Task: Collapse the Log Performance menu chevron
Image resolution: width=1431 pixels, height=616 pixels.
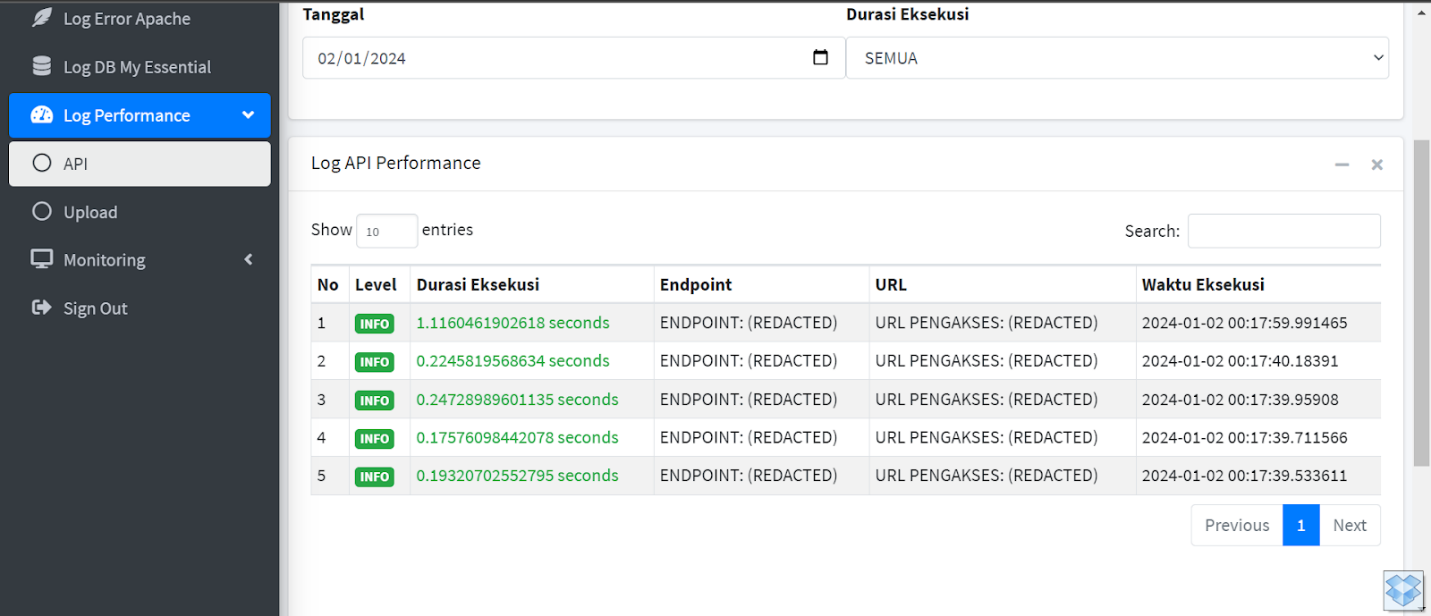Action: tap(248, 115)
